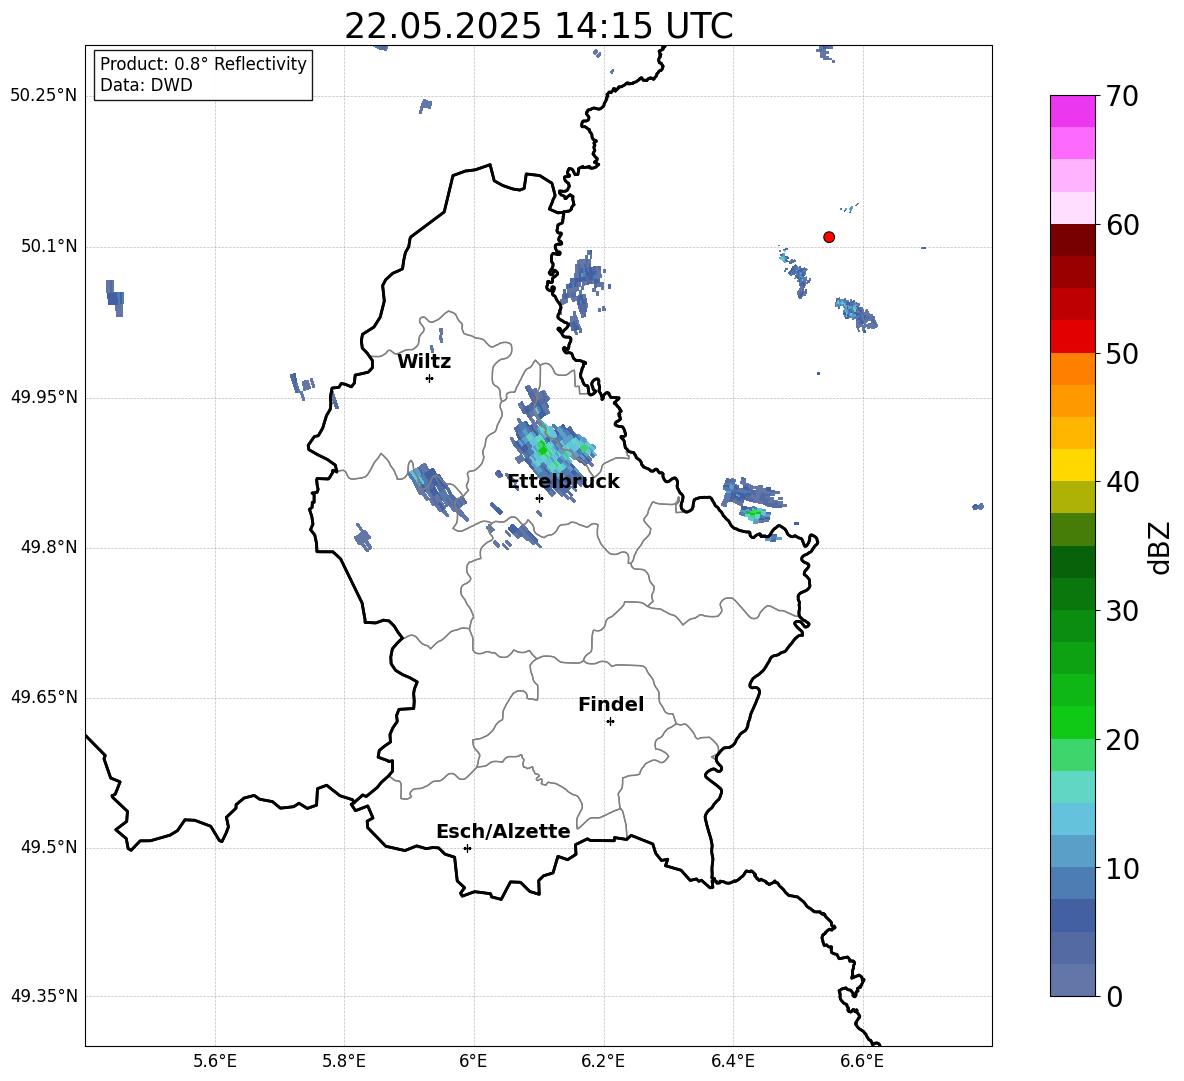
Task: Click the 5.6°E longitude label
Action: [x=215, y=1061]
